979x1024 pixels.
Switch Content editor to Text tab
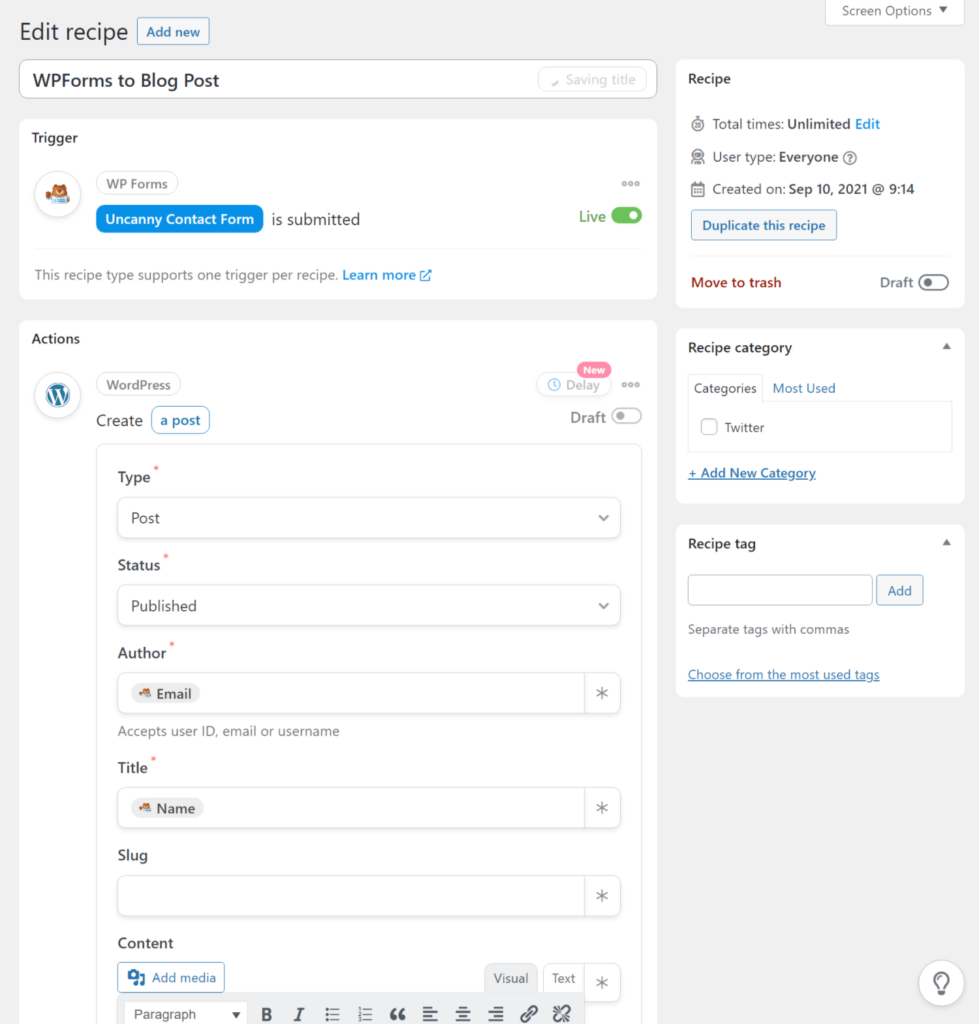pos(564,978)
